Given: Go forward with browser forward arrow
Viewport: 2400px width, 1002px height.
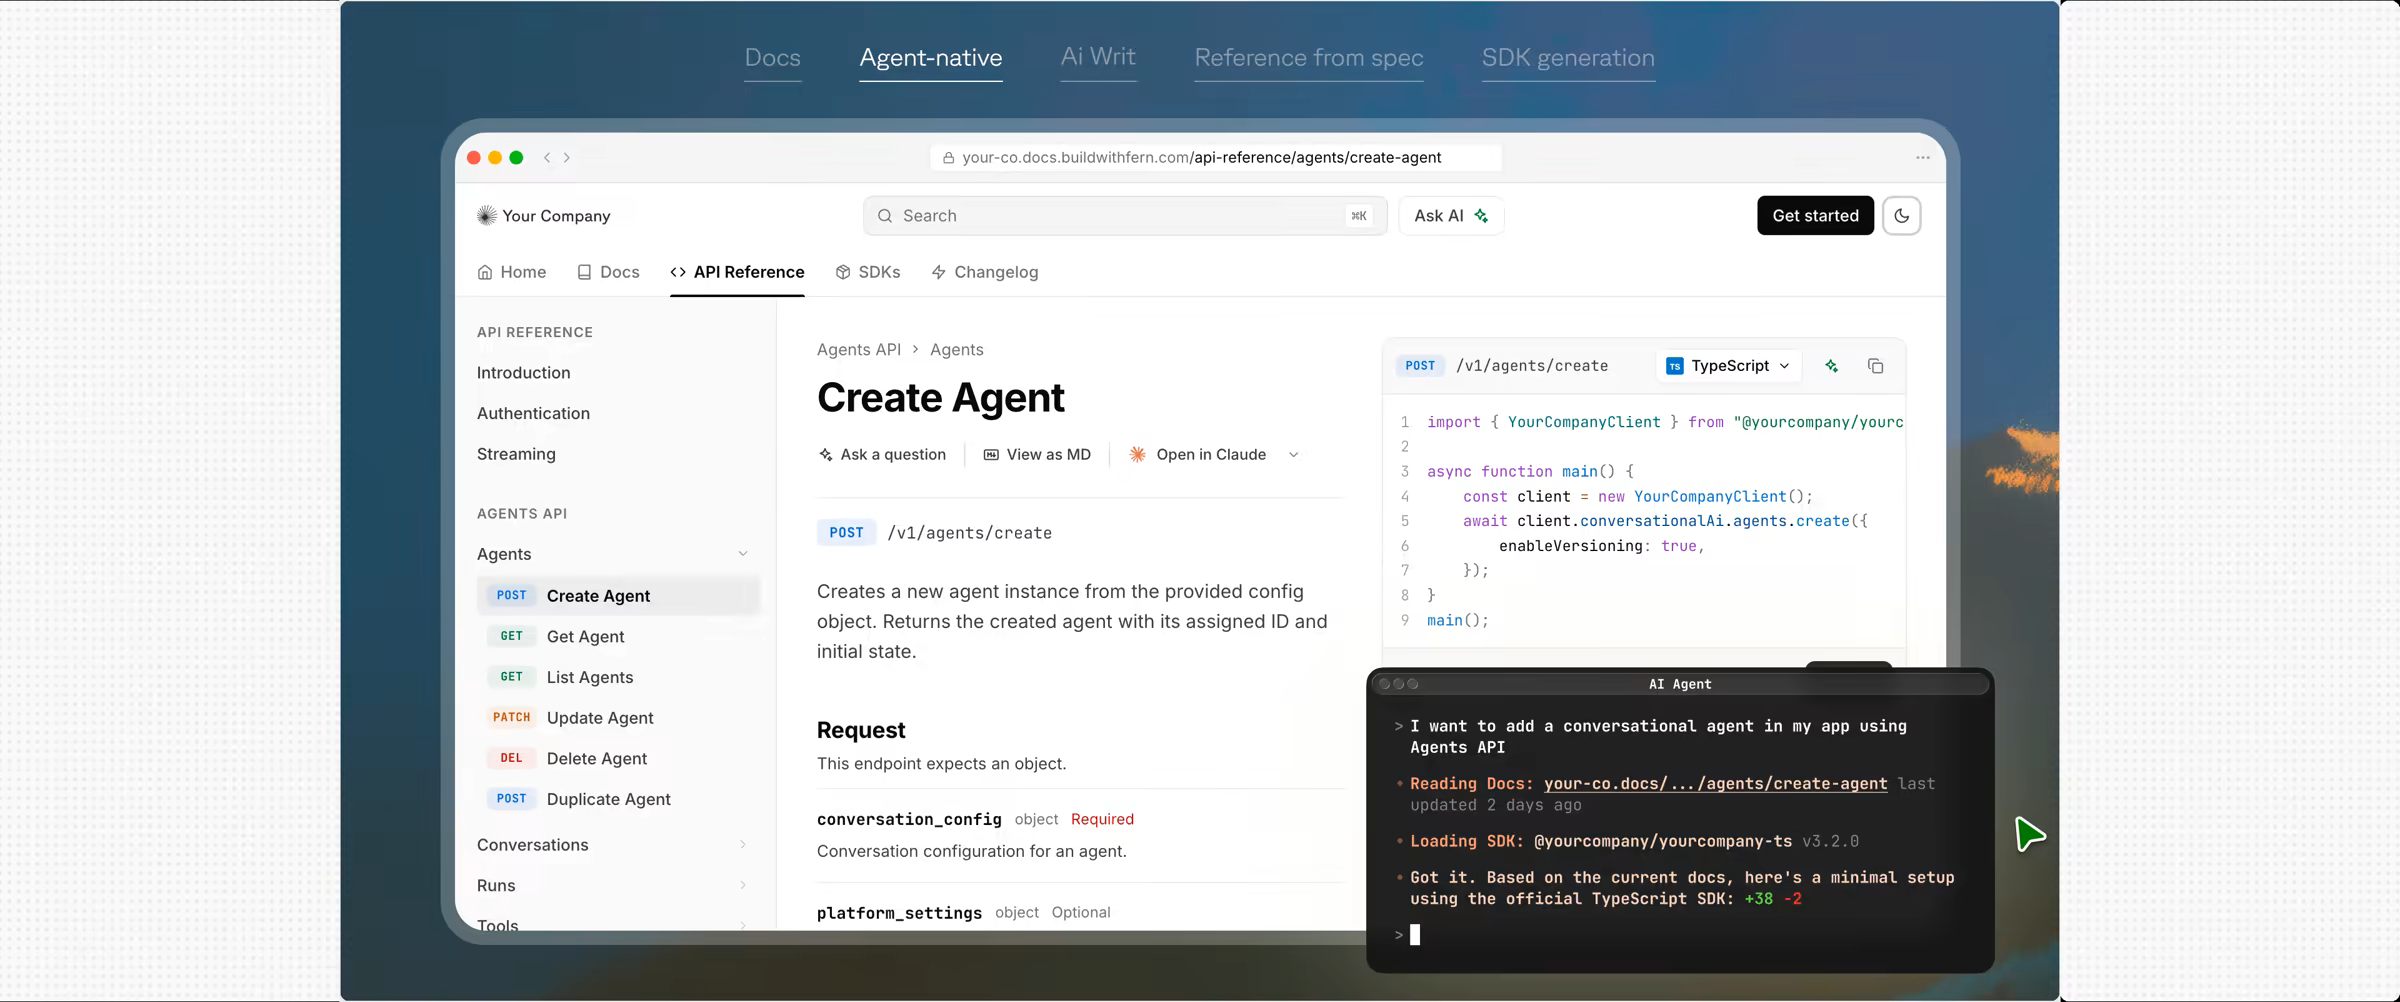Looking at the screenshot, I should pyautogui.click(x=567, y=158).
